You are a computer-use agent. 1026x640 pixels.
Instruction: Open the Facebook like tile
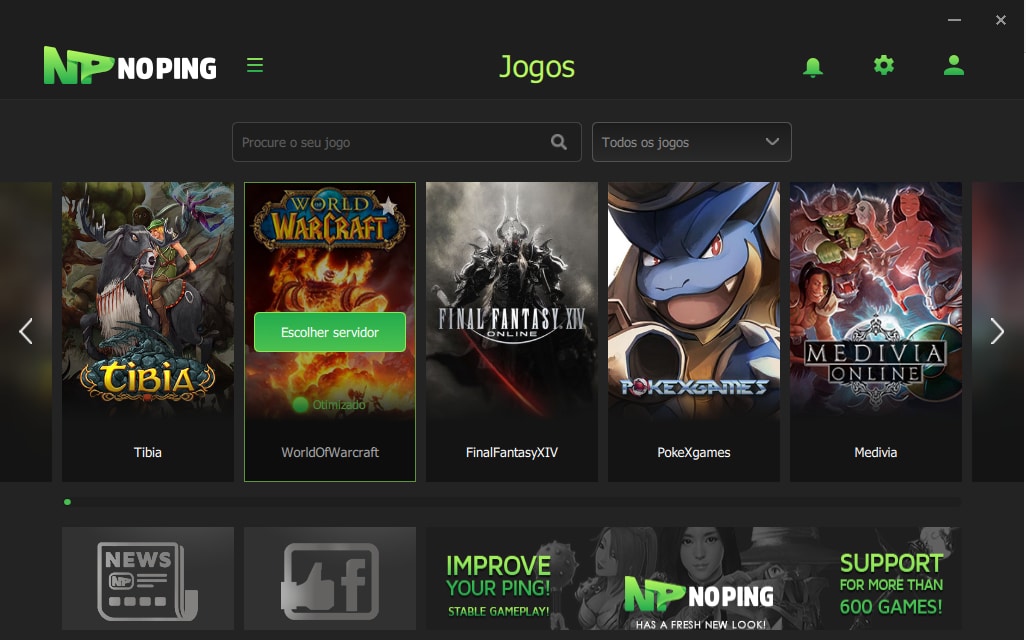(330, 579)
